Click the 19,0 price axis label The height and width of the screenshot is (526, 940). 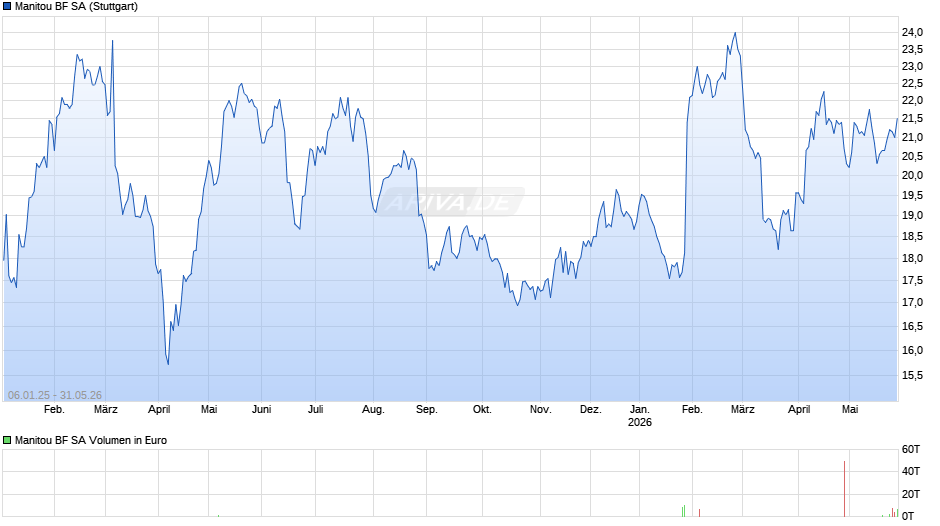tap(912, 215)
